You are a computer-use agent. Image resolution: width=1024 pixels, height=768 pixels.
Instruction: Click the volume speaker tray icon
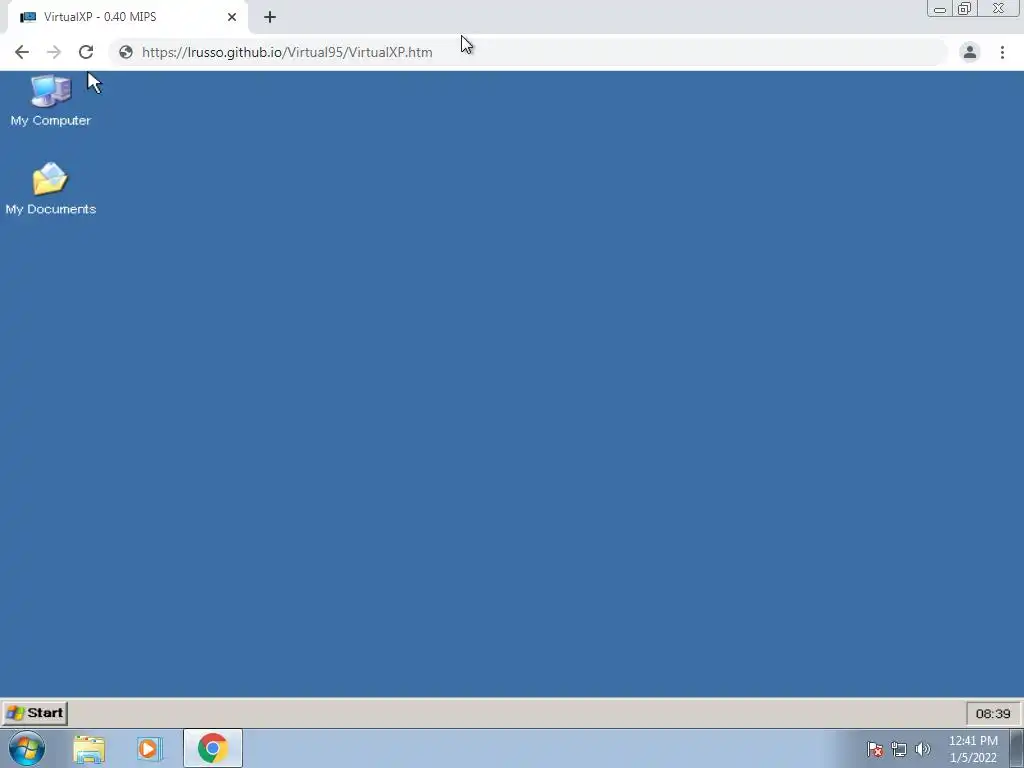coord(923,749)
